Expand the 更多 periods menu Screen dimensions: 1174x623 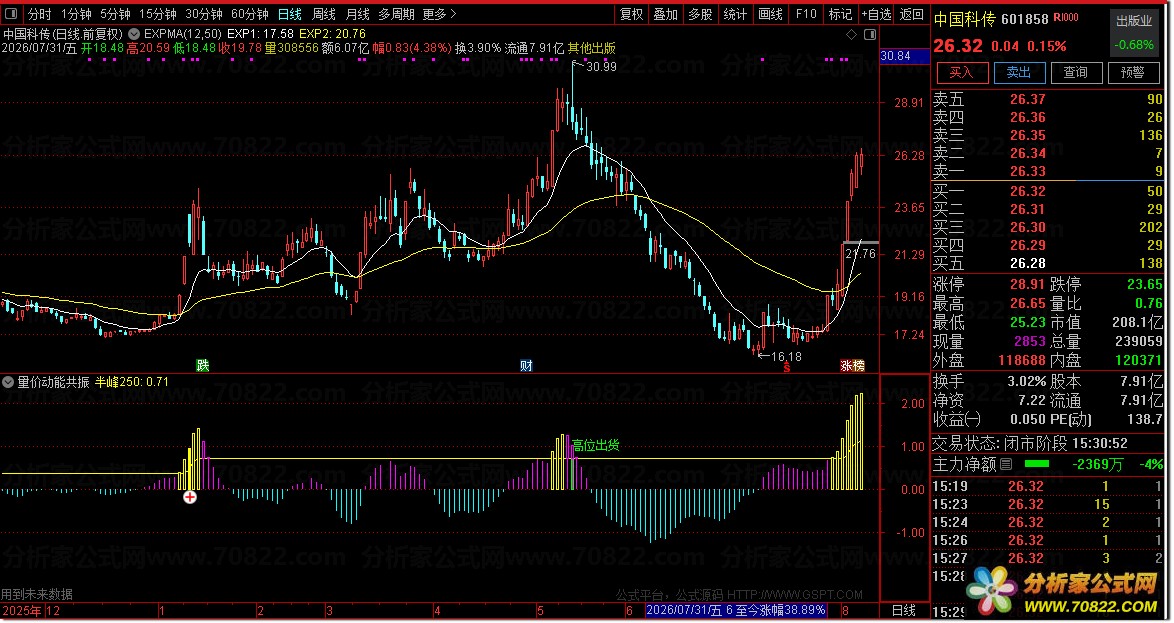439,13
